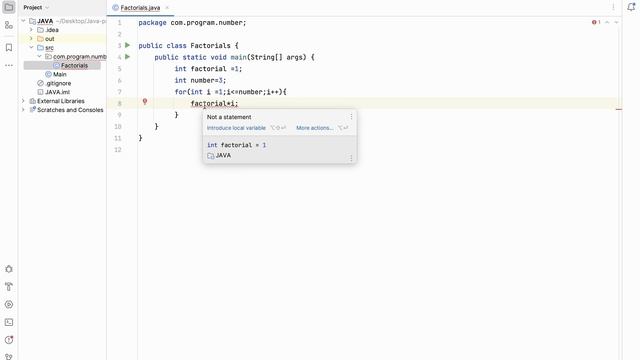This screenshot has width=640, height=360.
Task: Open documentation popup options kebab at bottom
Action: [x=351, y=158]
